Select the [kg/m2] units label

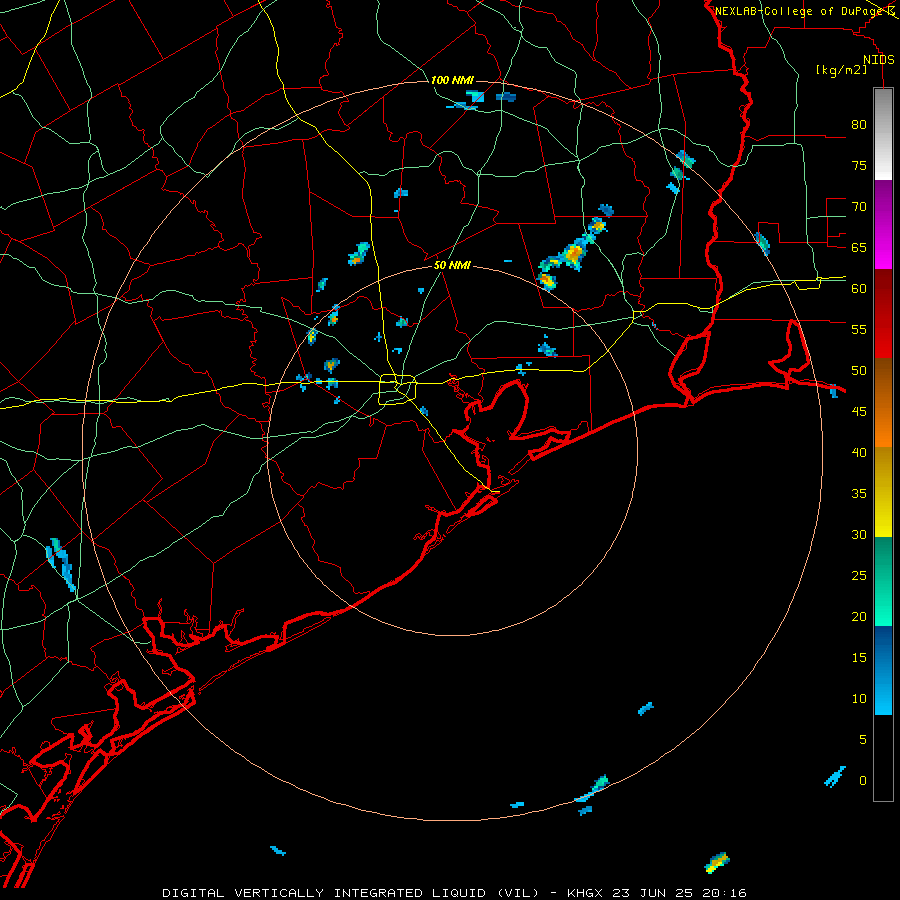pos(841,70)
